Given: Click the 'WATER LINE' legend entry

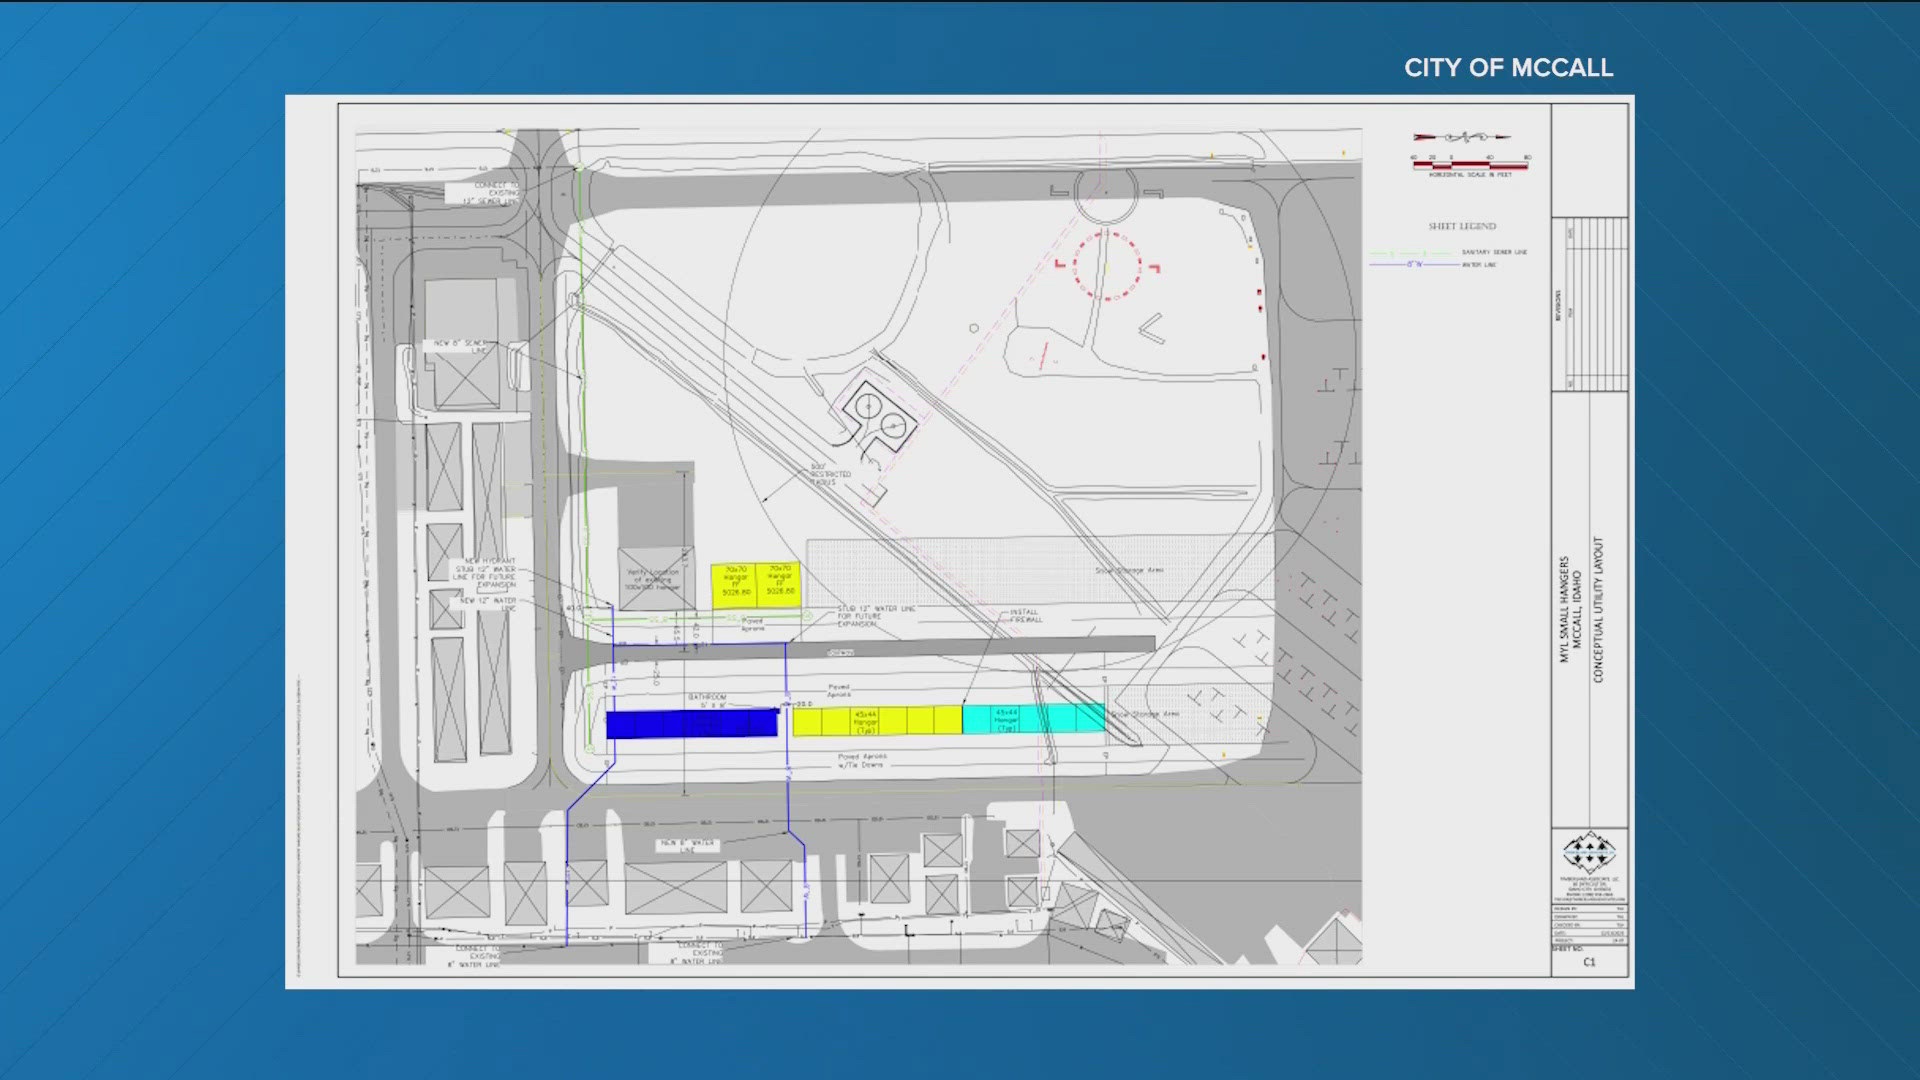Looking at the screenshot, I should coord(1479,265).
